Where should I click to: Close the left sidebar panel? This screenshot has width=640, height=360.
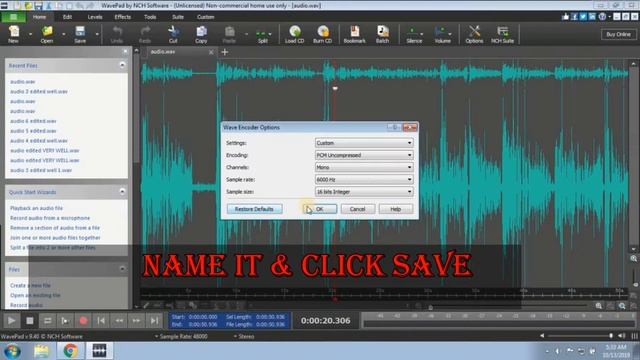point(125,51)
